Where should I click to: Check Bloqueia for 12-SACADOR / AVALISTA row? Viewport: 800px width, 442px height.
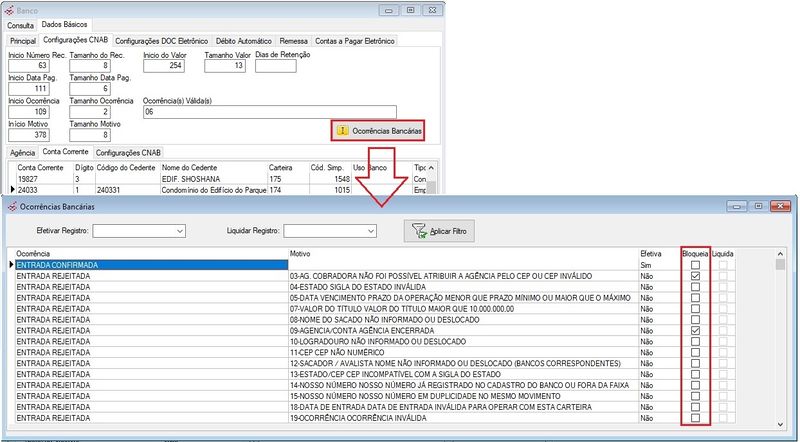click(695, 363)
